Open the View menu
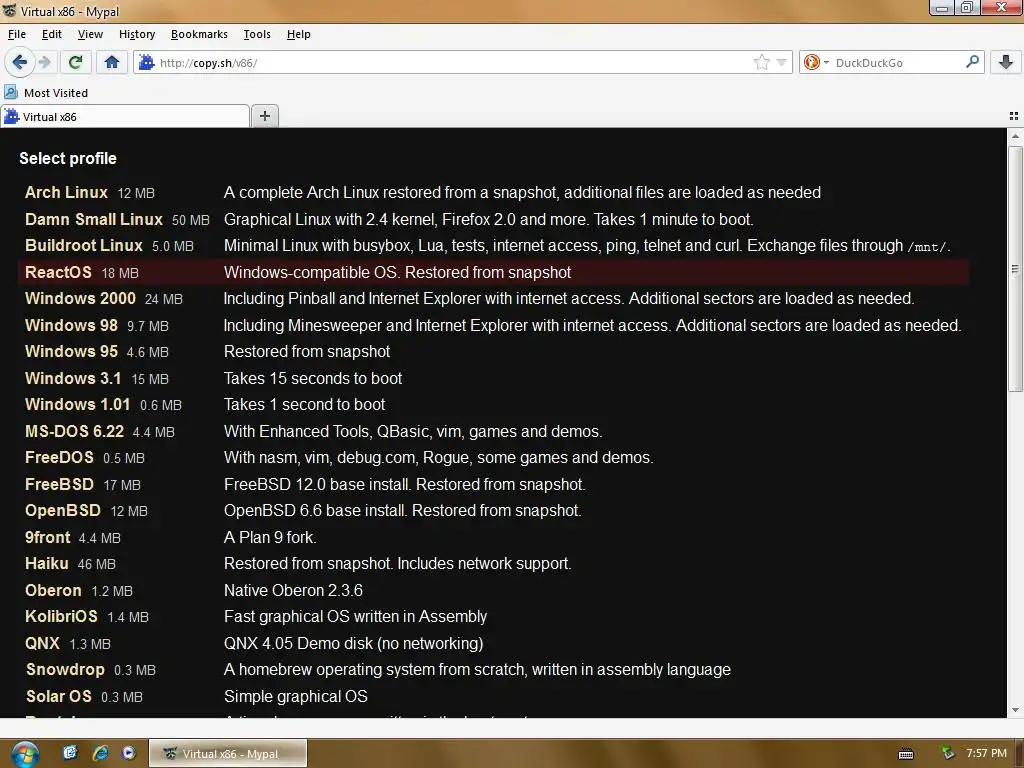This screenshot has height=768, width=1024. tap(90, 34)
